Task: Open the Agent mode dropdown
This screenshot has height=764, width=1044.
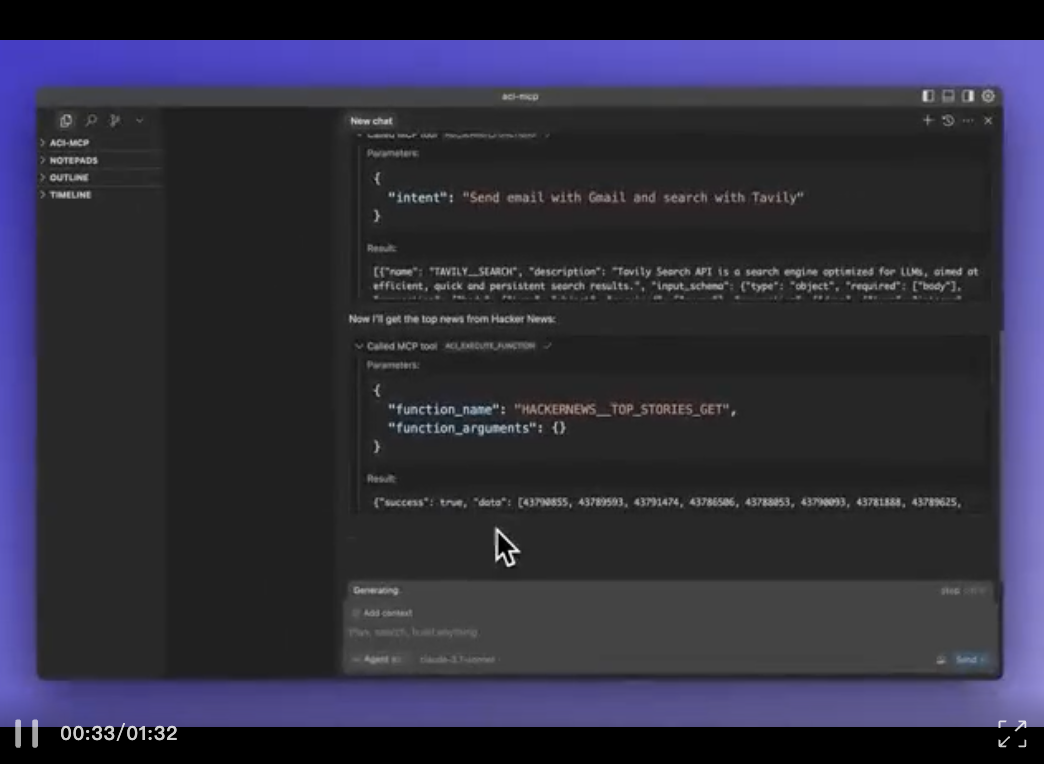Action: (x=377, y=659)
